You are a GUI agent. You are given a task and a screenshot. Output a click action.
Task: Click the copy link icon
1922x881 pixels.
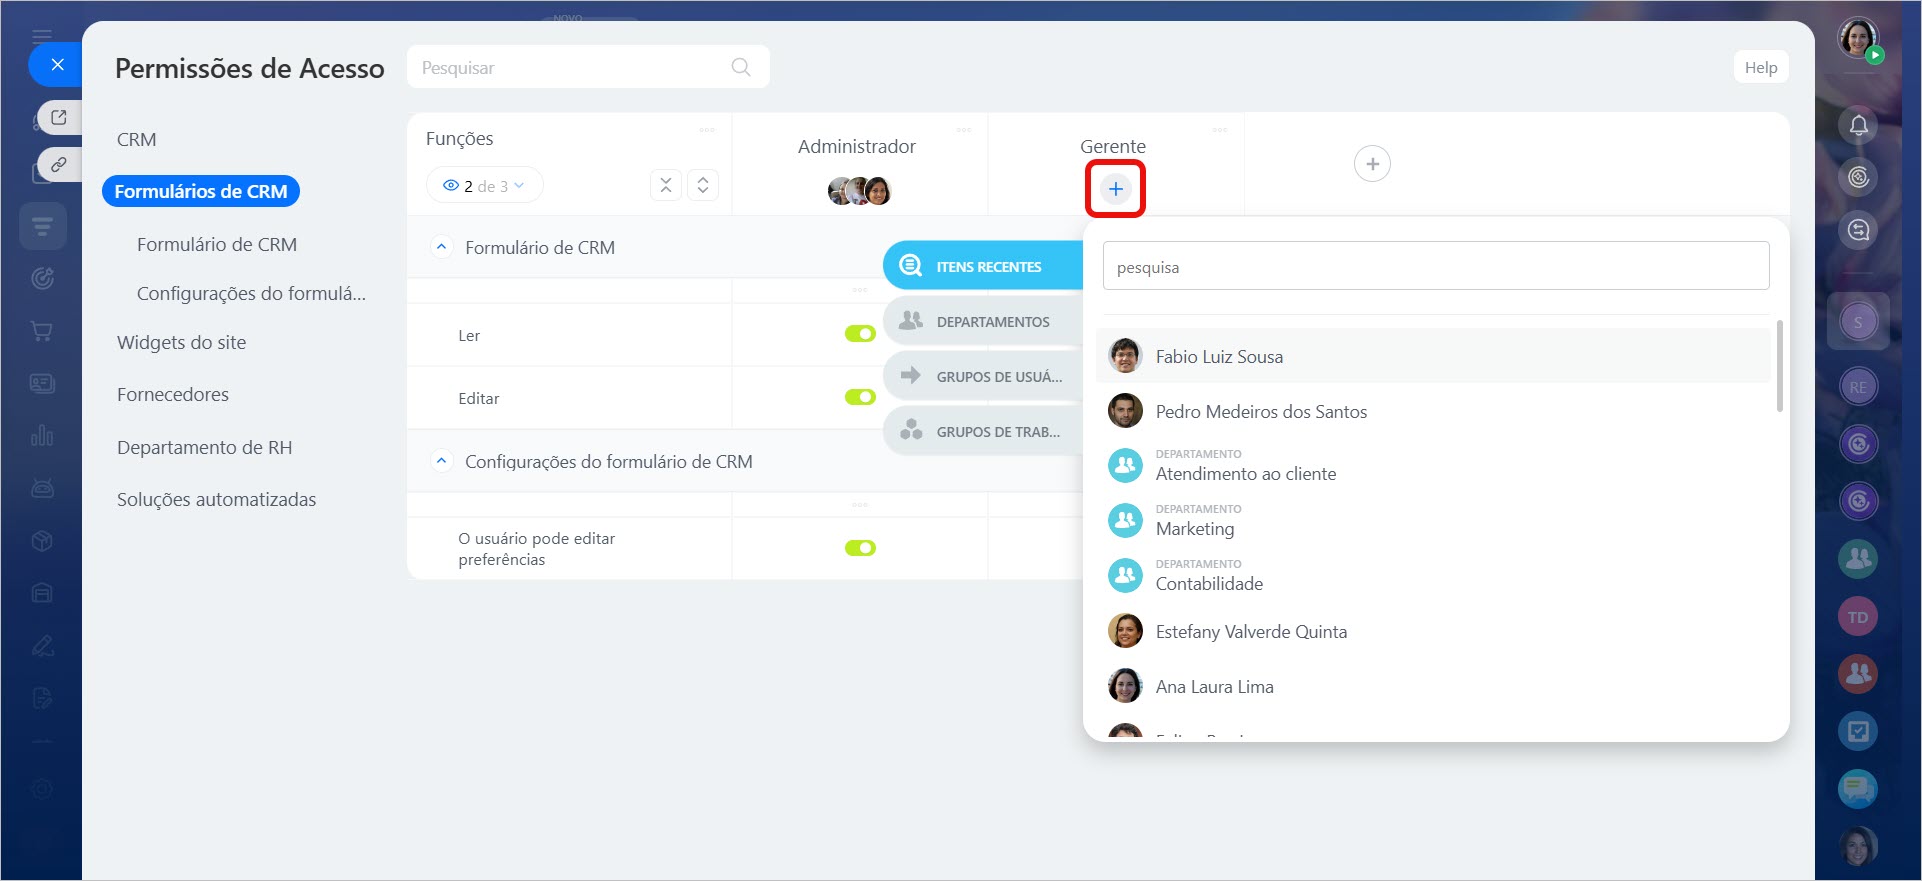tap(59, 164)
